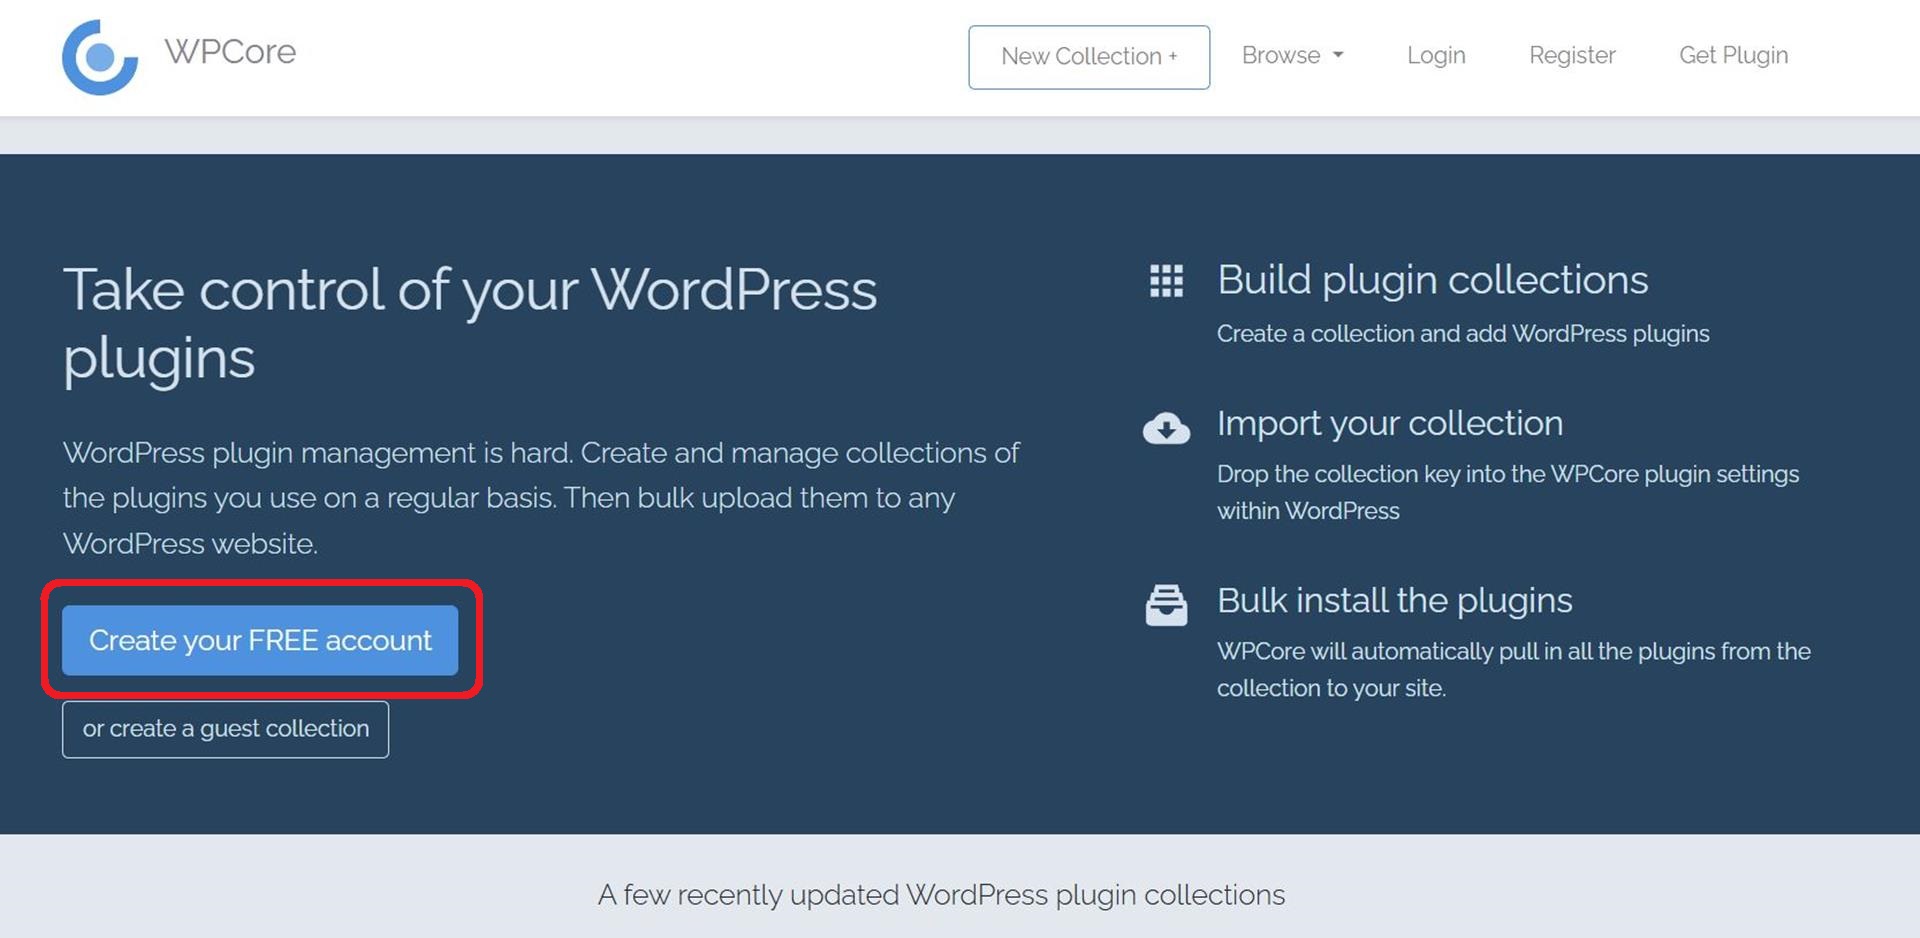Image resolution: width=1920 pixels, height=938 pixels.
Task: Click the 'Bulk install the plugins' heading
Action: tap(1394, 600)
